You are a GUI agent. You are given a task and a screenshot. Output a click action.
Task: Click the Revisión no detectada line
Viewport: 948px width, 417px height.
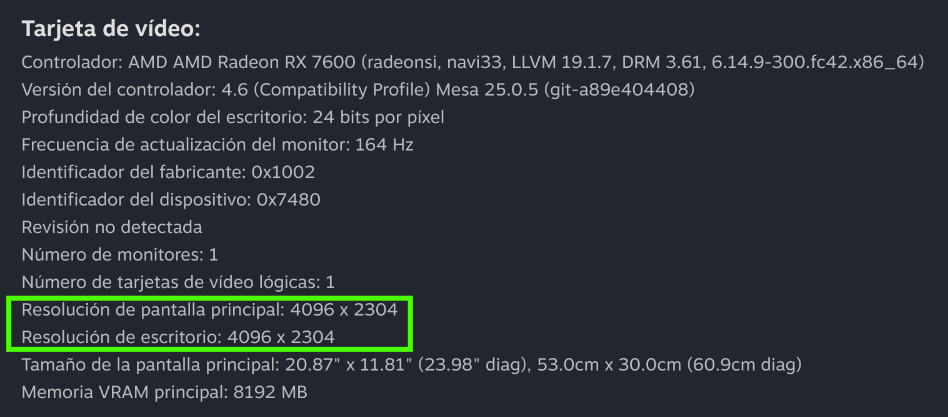click(x=112, y=227)
